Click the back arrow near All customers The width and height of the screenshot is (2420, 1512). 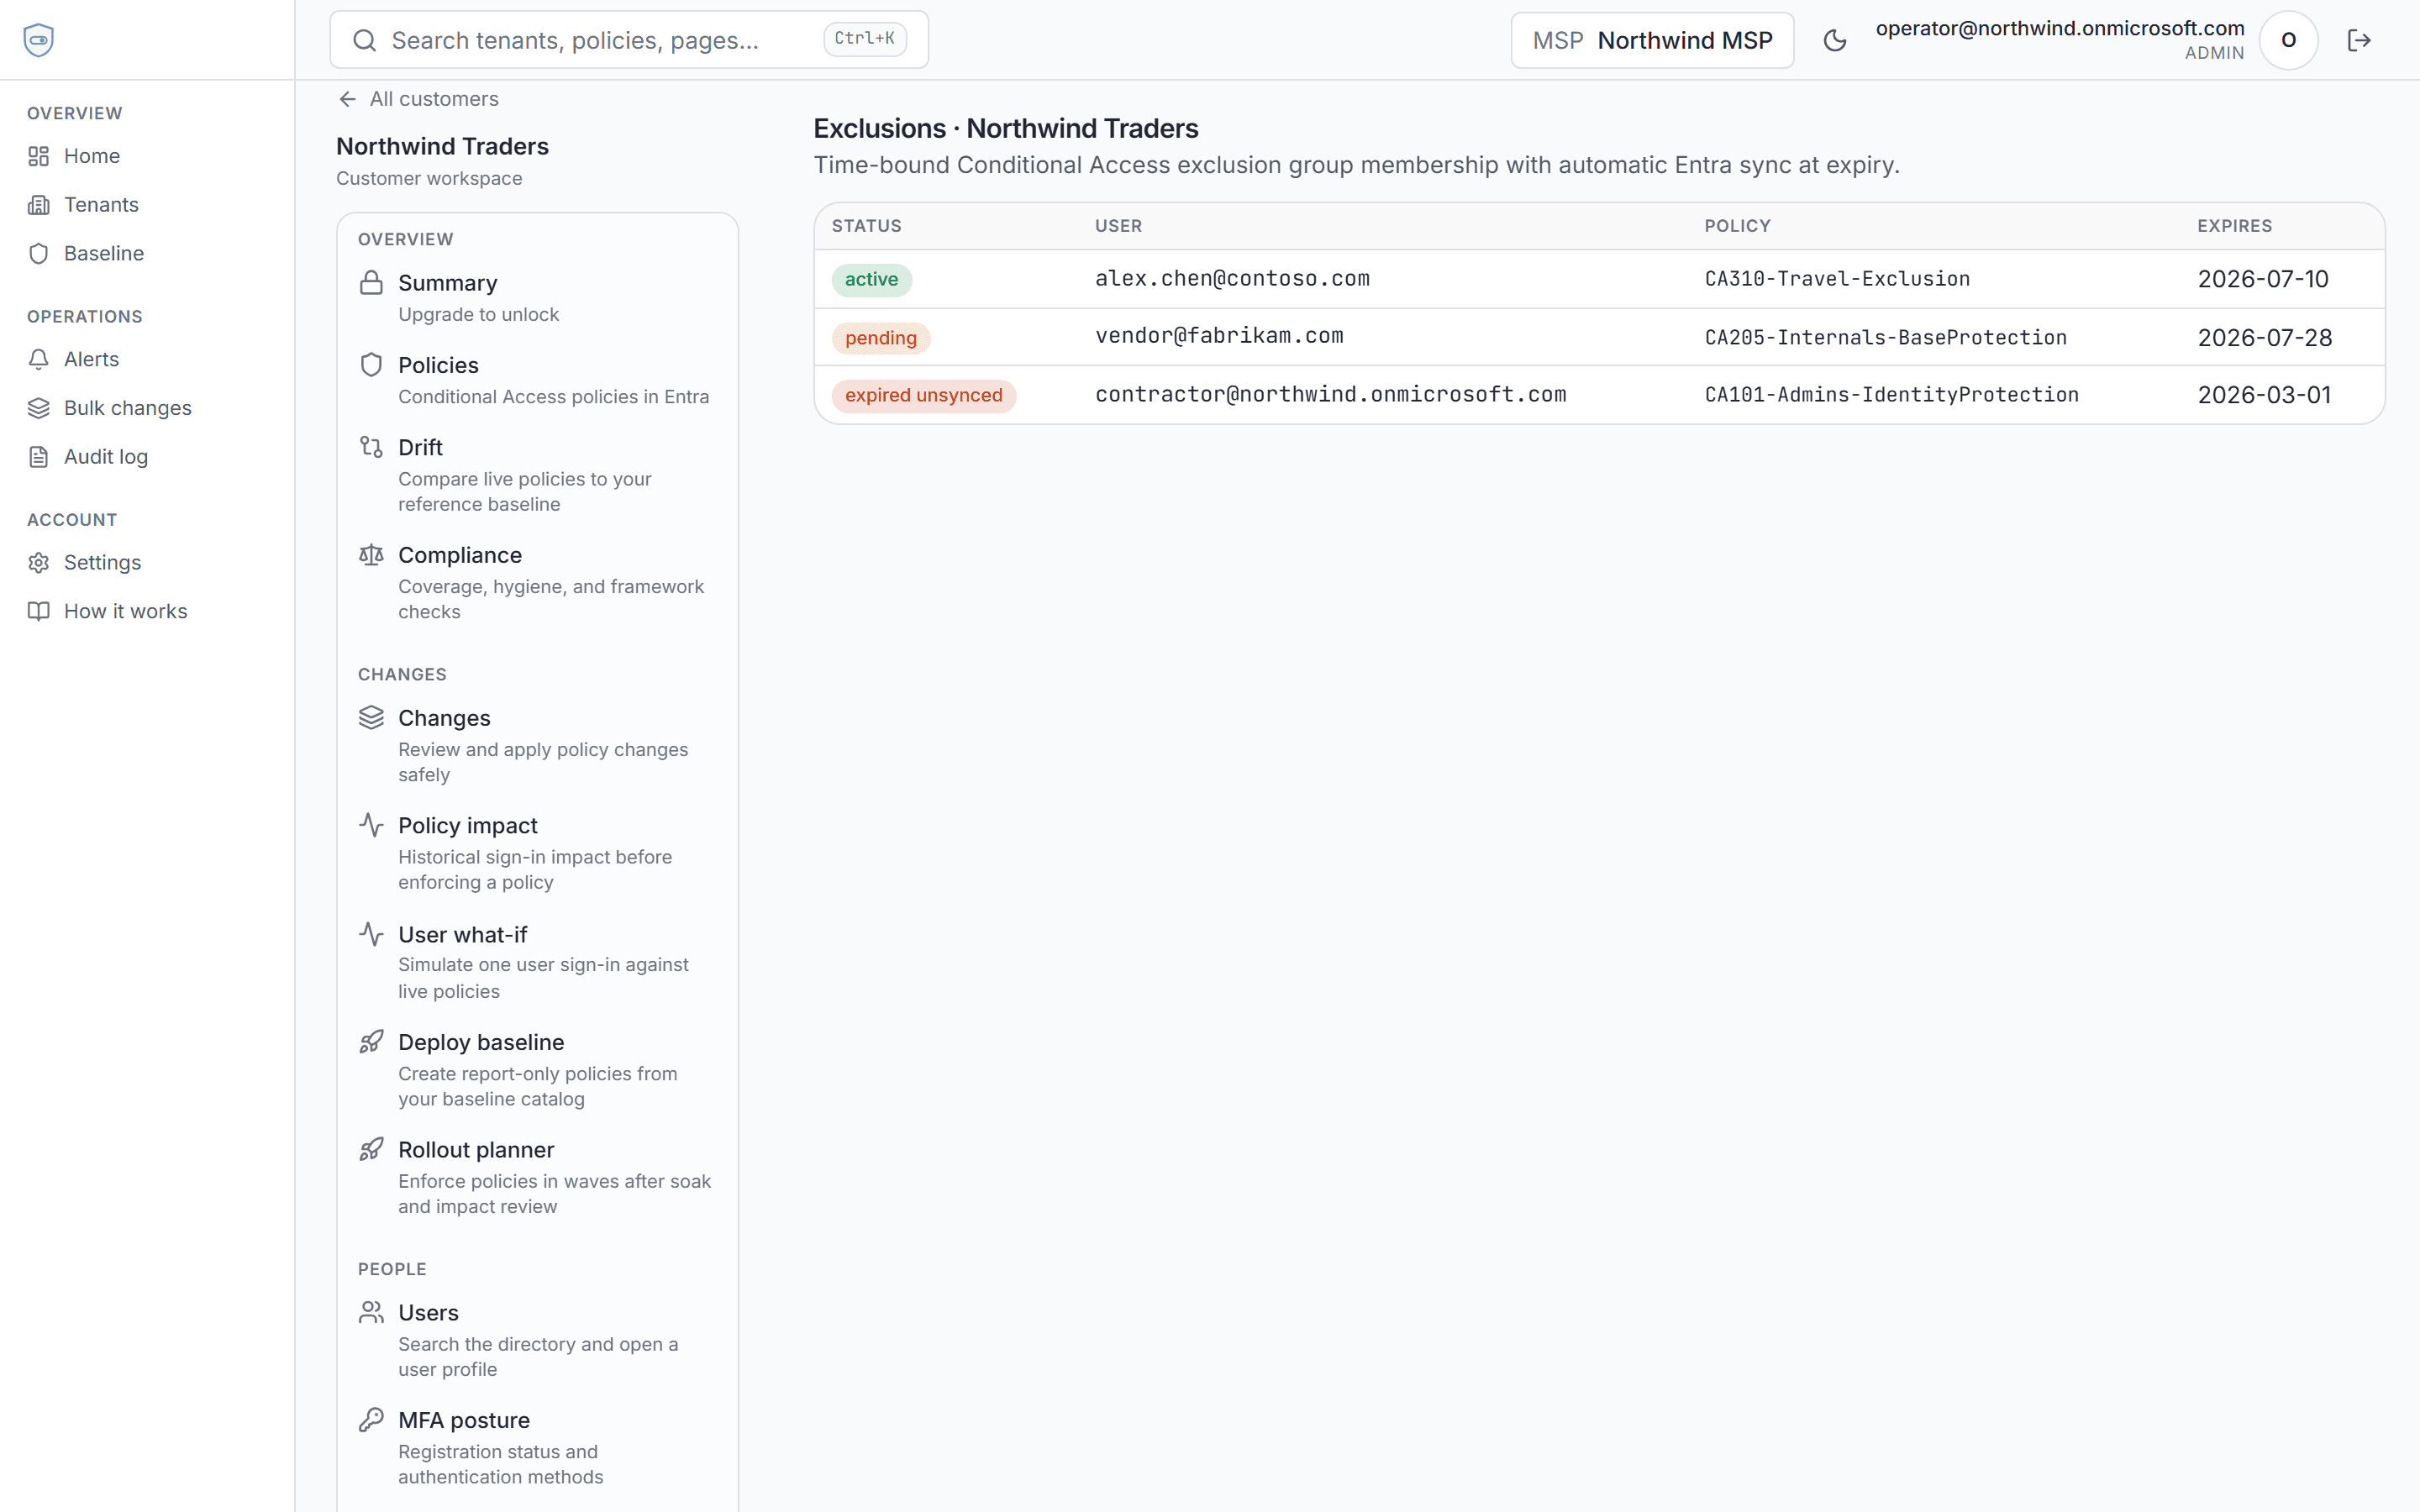347,99
